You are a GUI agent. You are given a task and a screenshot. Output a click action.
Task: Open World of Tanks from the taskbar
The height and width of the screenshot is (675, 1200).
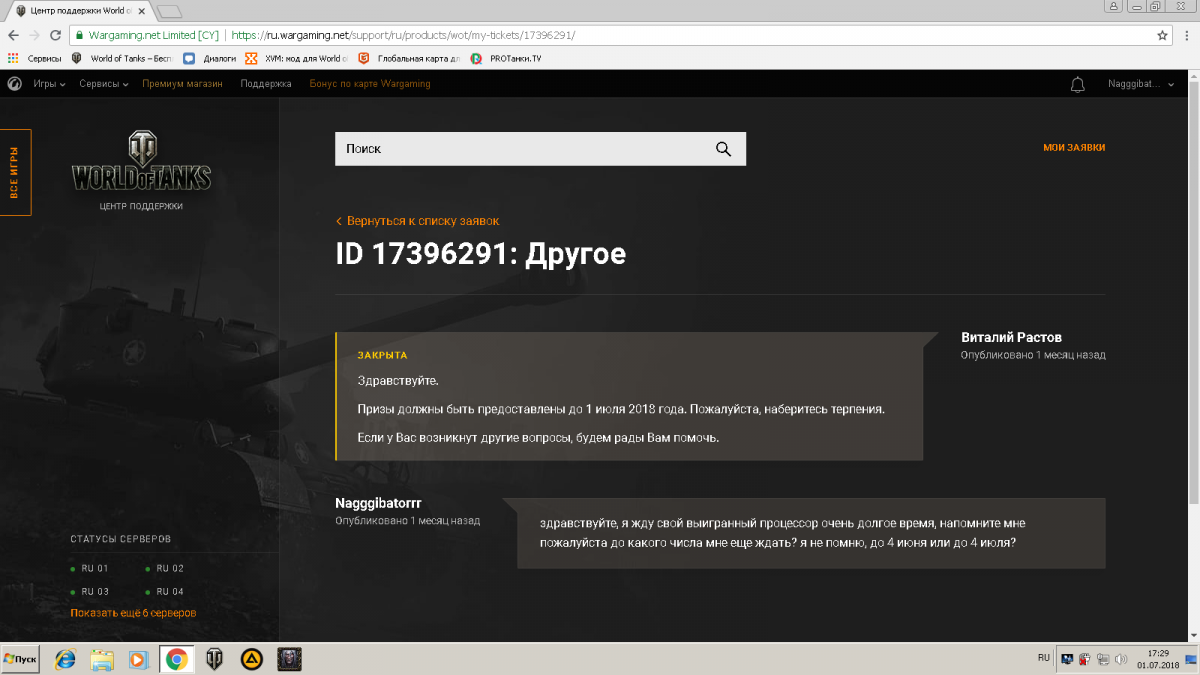click(214, 659)
